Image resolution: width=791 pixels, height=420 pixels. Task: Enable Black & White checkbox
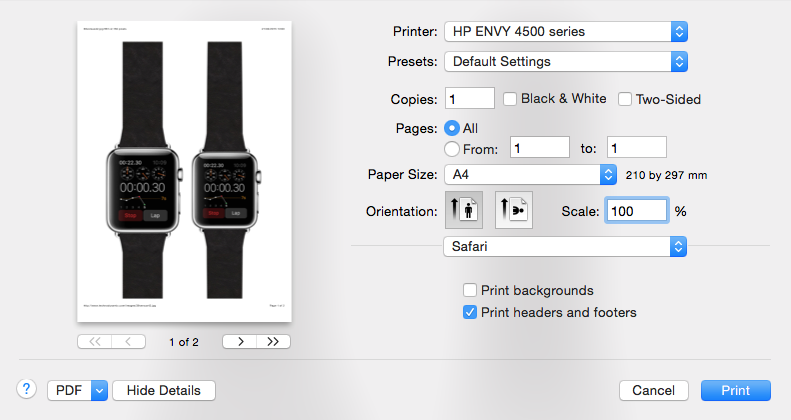pos(510,99)
